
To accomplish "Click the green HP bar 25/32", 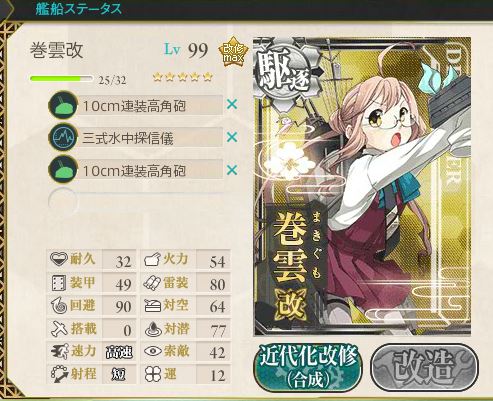I will pos(61,79).
